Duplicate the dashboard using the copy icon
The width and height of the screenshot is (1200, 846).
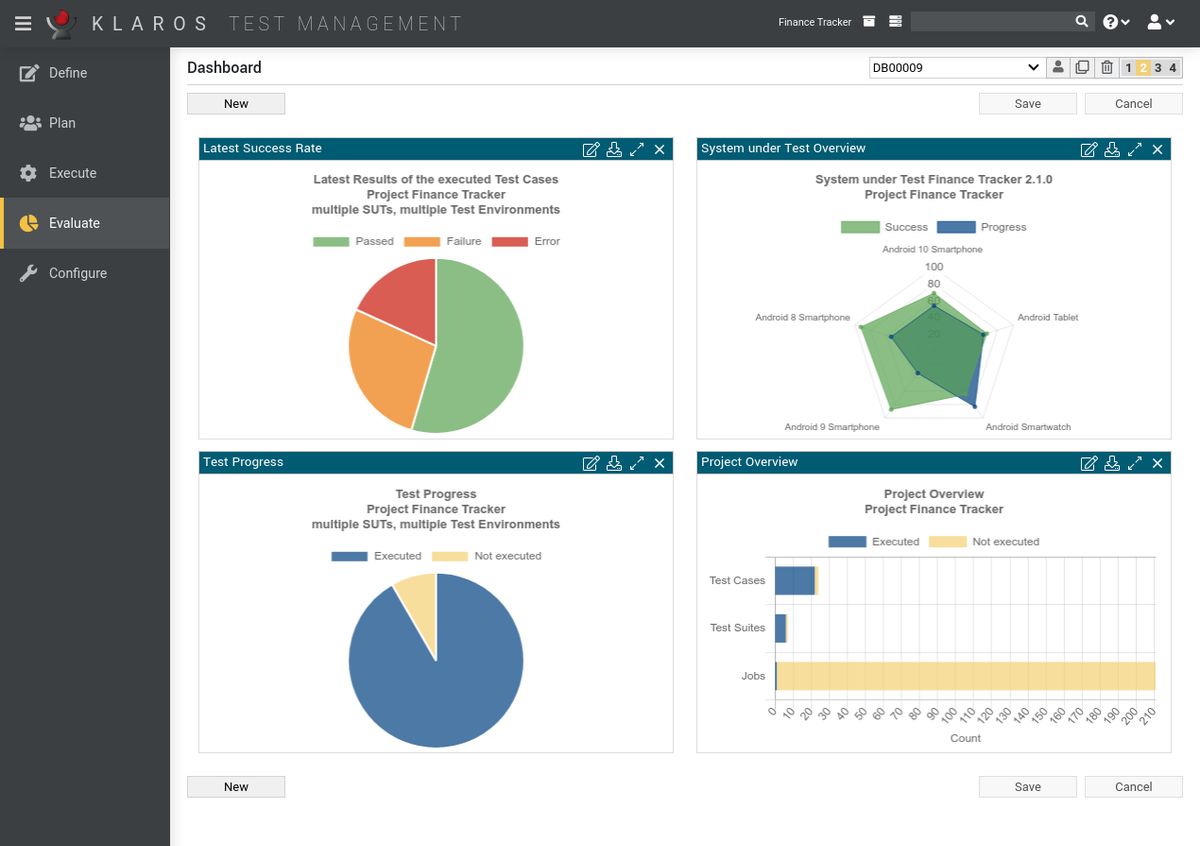[1082, 67]
